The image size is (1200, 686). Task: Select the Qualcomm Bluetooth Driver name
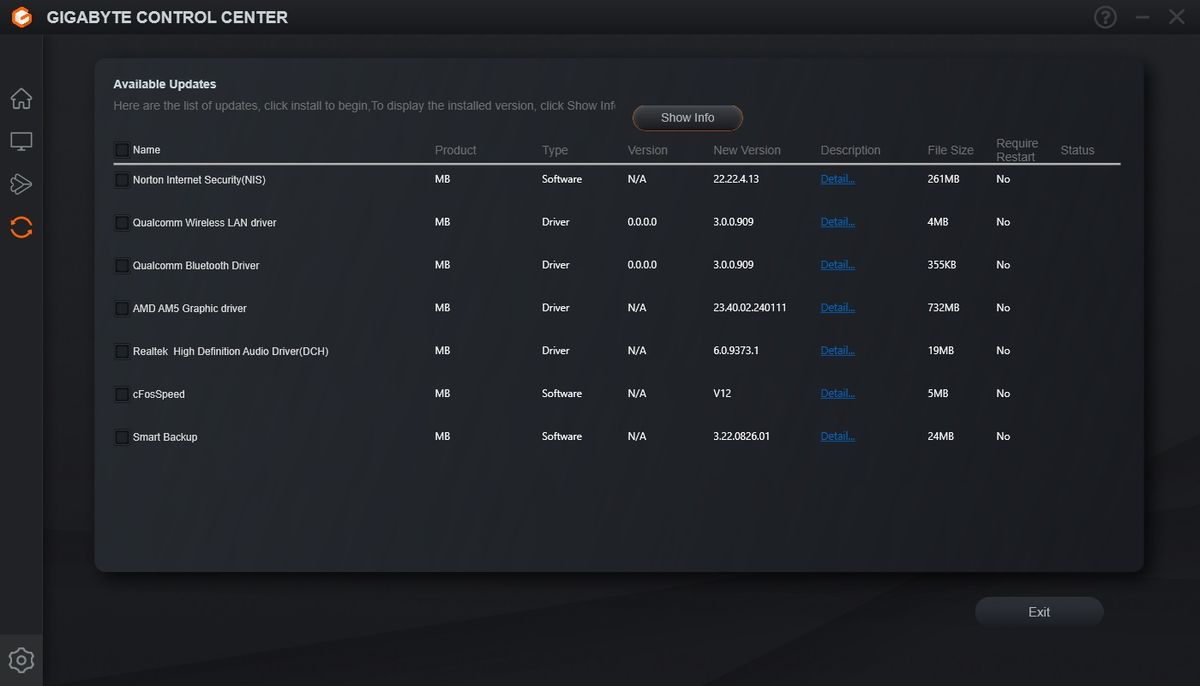[196, 266]
